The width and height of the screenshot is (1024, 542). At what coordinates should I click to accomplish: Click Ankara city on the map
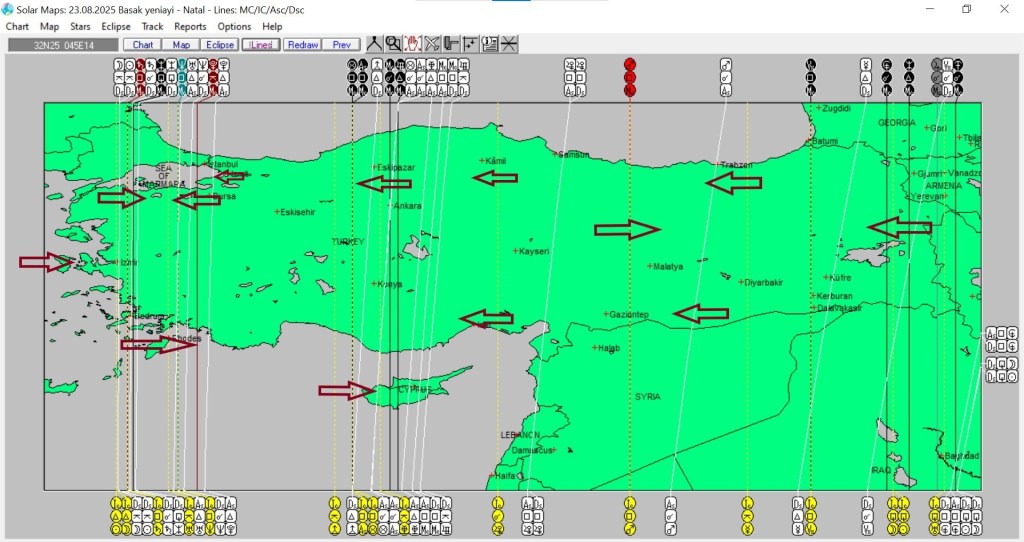coord(406,206)
